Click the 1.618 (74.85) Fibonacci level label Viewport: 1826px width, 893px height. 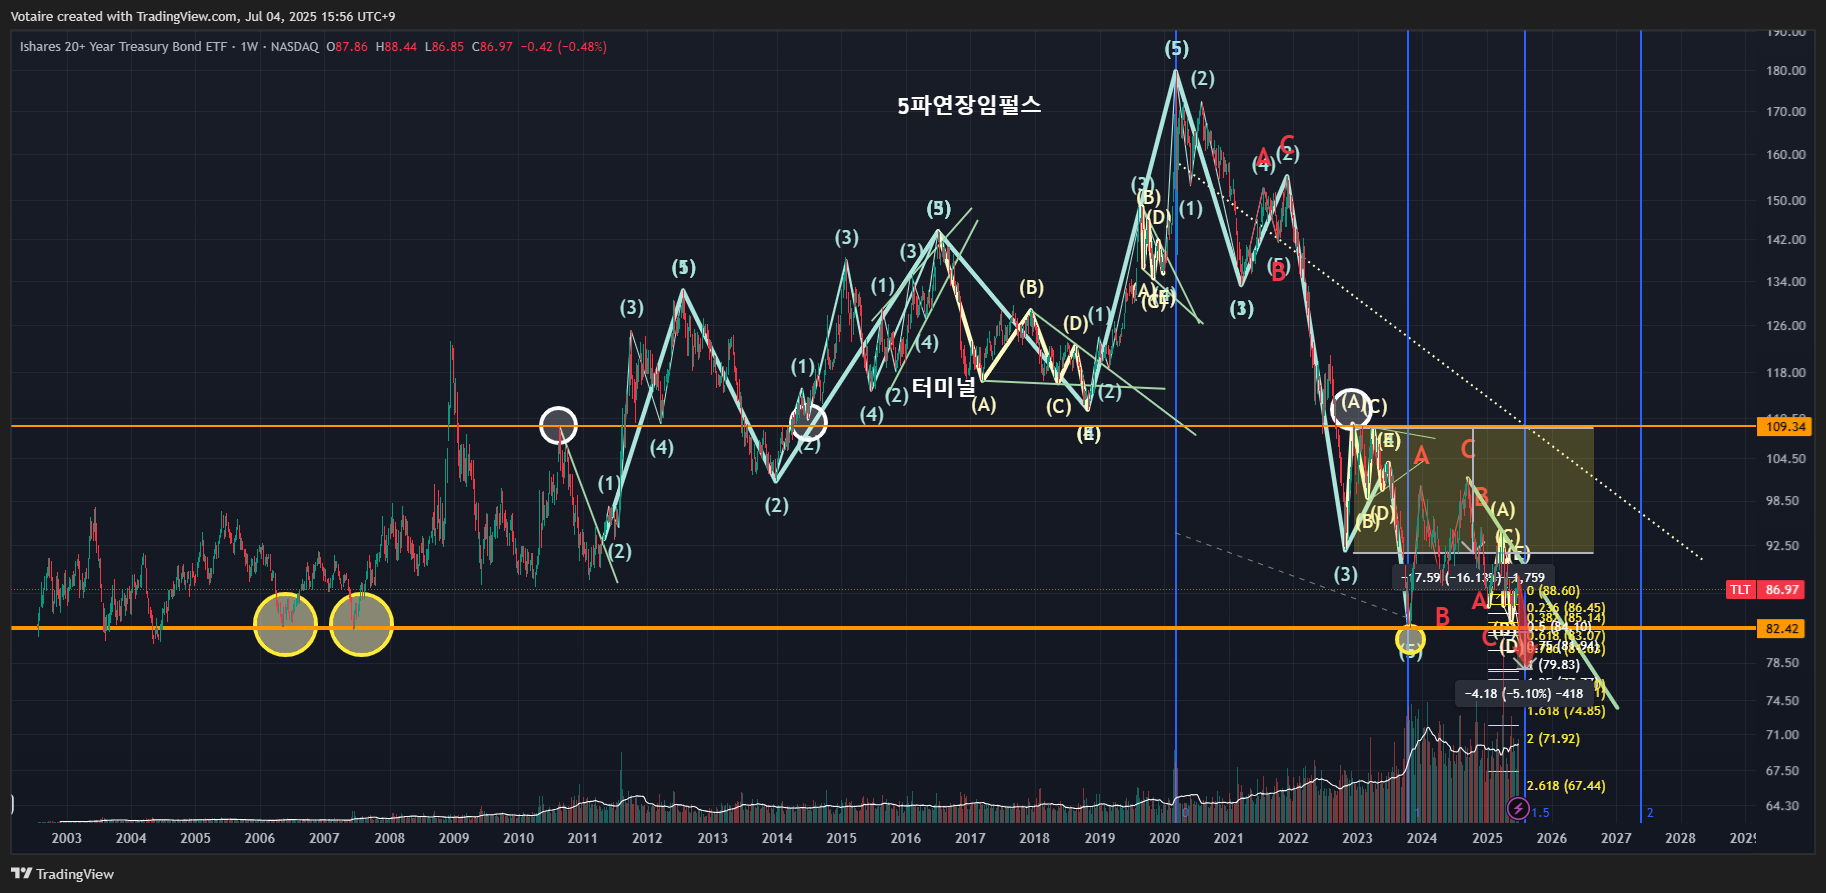pyautogui.click(x=1566, y=711)
